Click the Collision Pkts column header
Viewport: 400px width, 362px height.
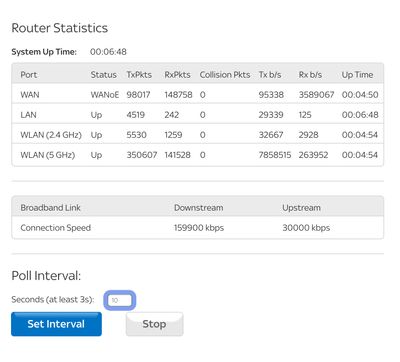point(225,75)
